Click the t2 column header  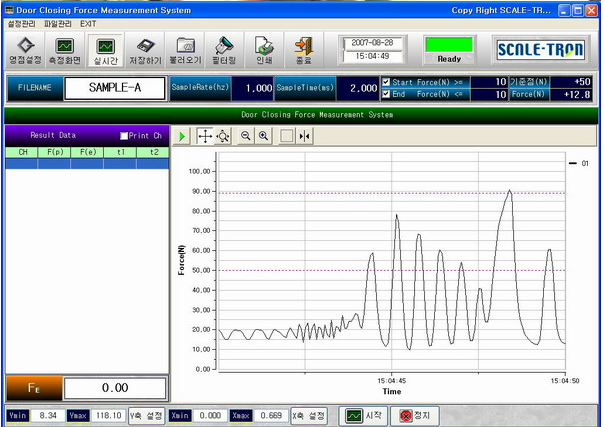click(x=153, y=152)
